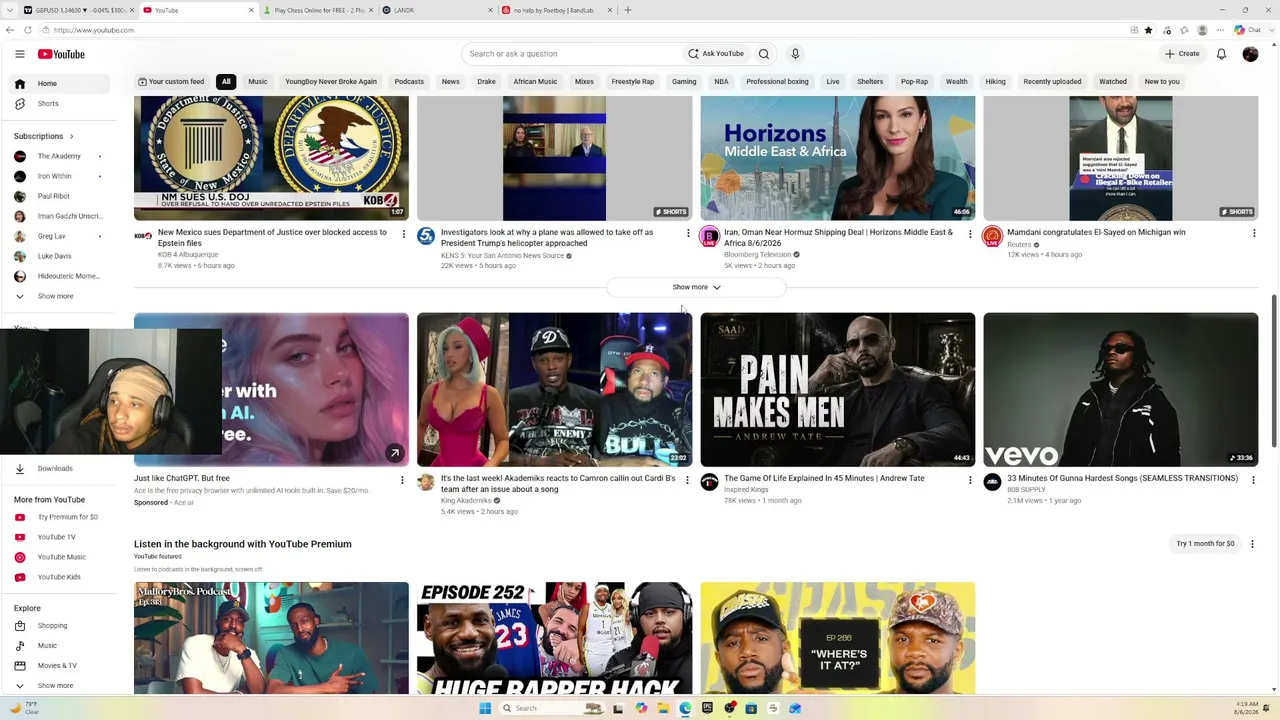
Task: Select the News filter chip
Action: [451, 82]
